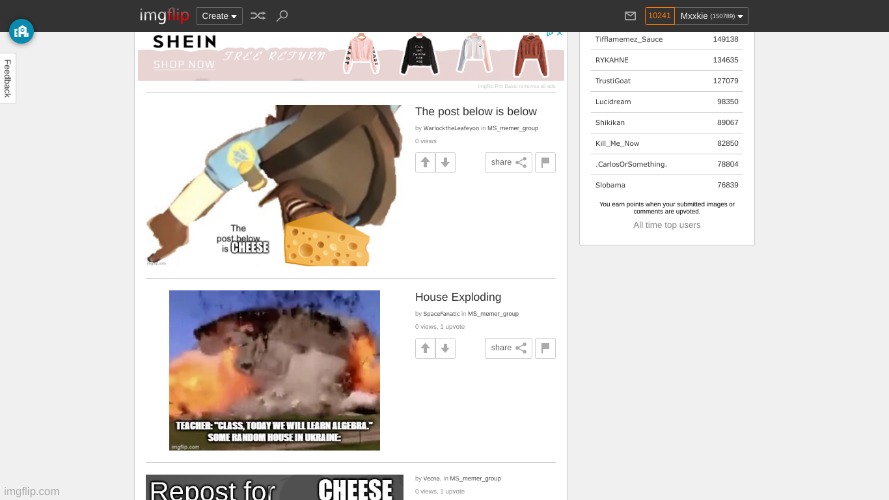Open the cheese shoe meme image

click(274, 185)
